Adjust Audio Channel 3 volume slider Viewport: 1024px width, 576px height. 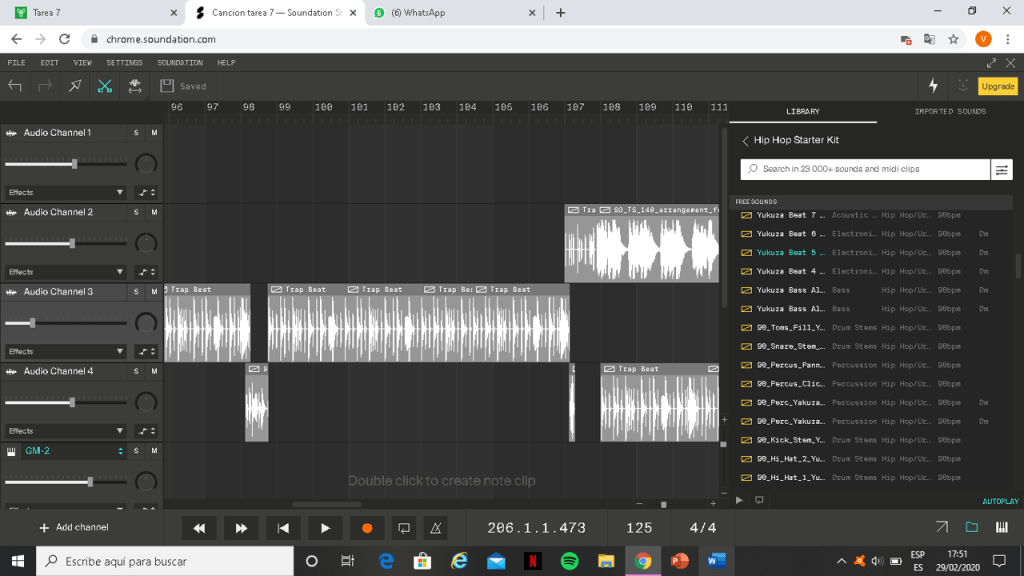pos(33,322)
